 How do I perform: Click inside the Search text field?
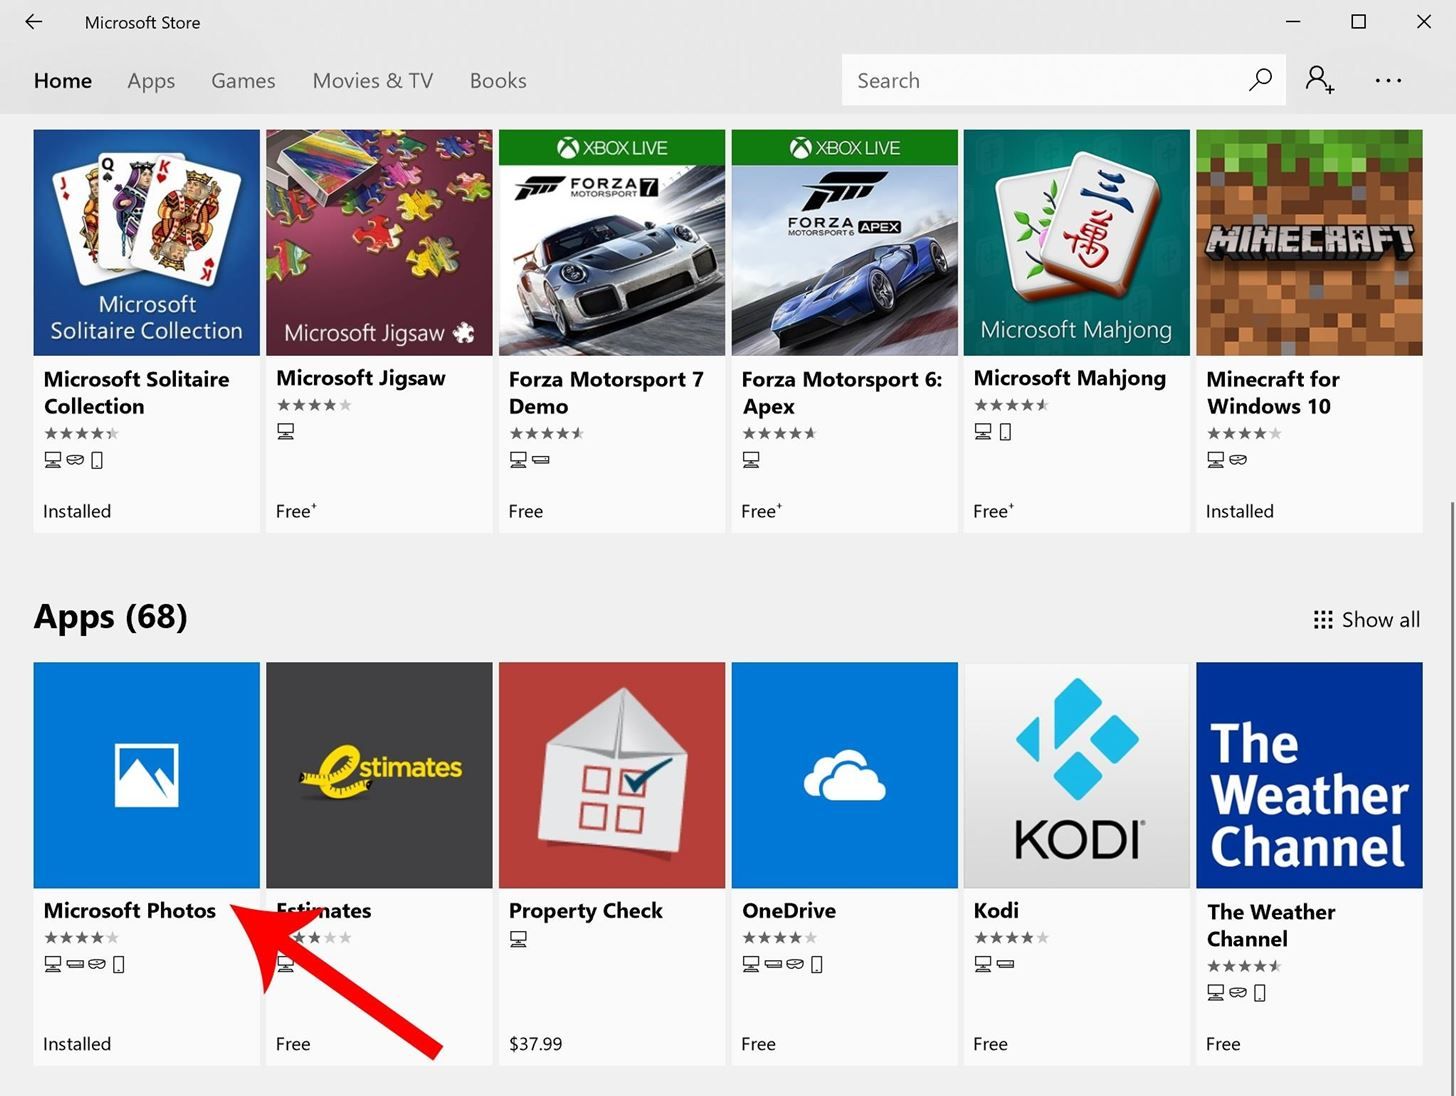tap(1040, 80)
